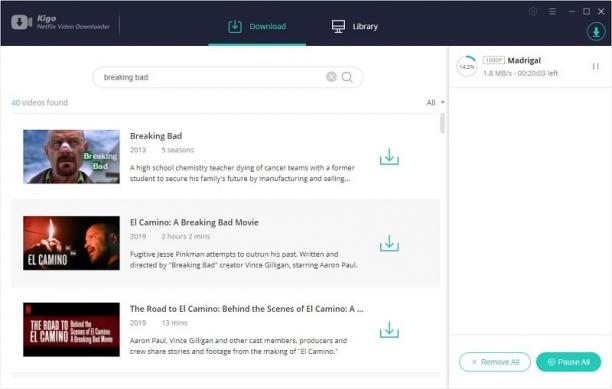This screenshot has width=612, height=389.
Task: Switch to the Download tab
Action: tap(257, 27)
